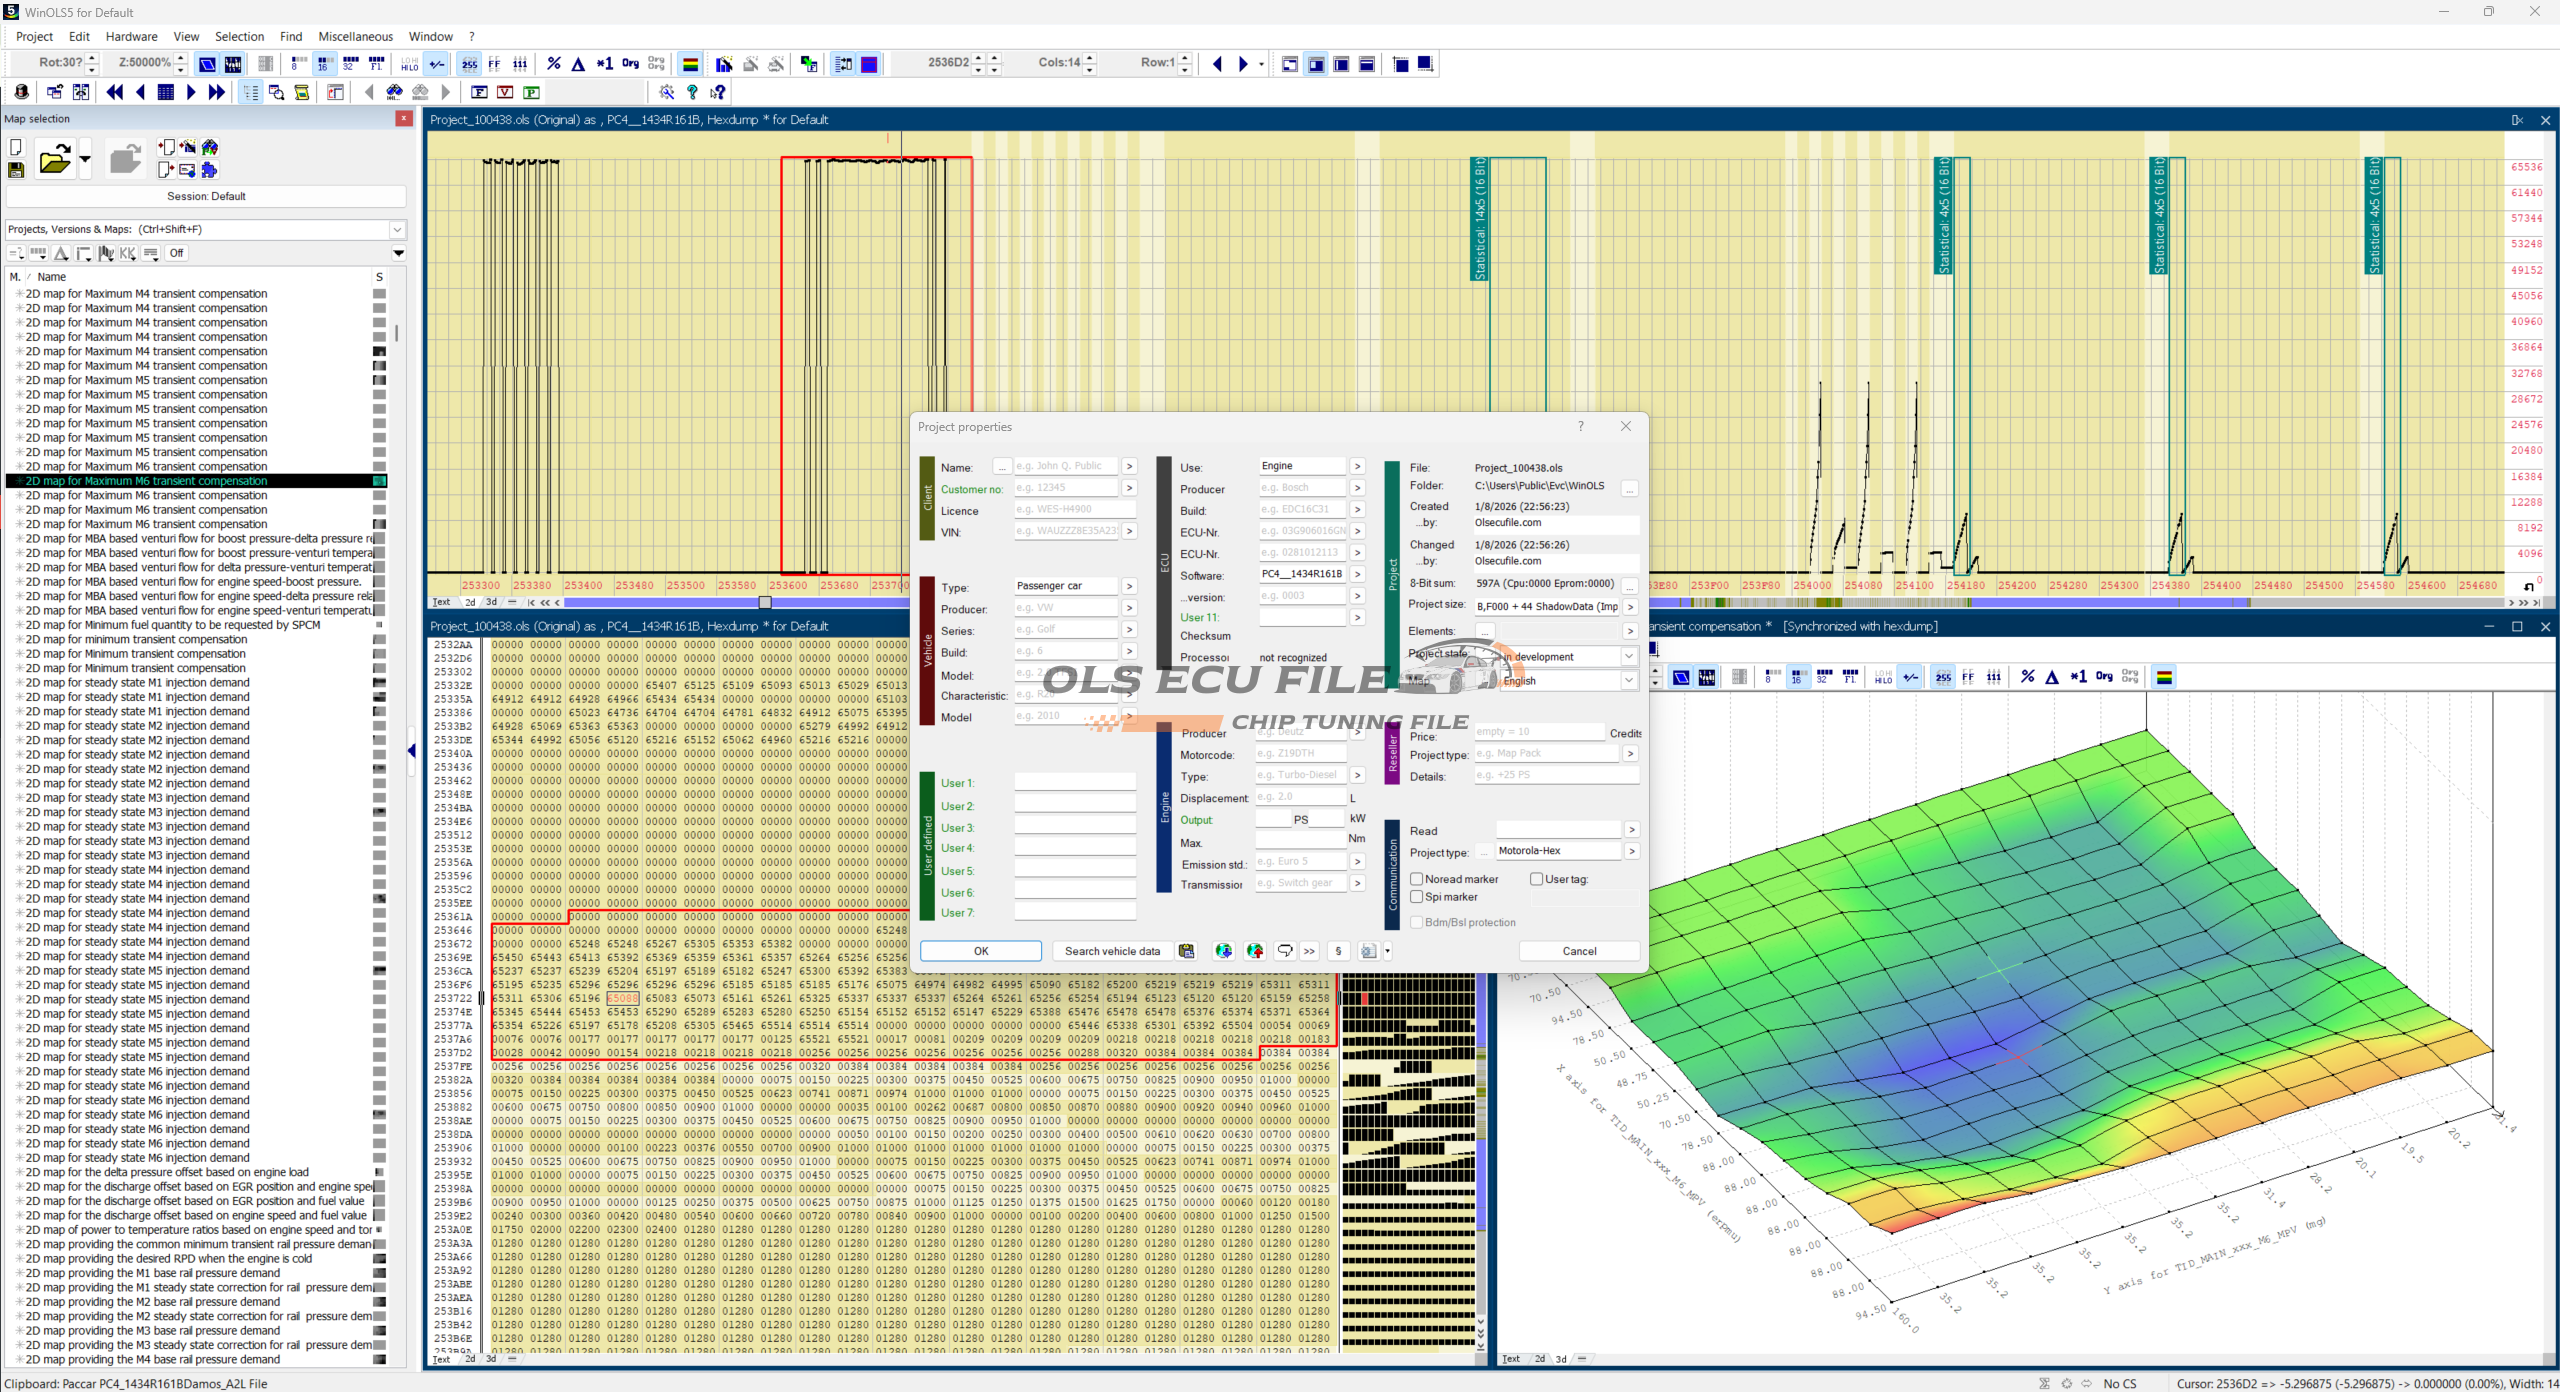Viewport: 2560px width, 1392px height.
Task: Expand the English language dropdown
Action: point(1629,681)
